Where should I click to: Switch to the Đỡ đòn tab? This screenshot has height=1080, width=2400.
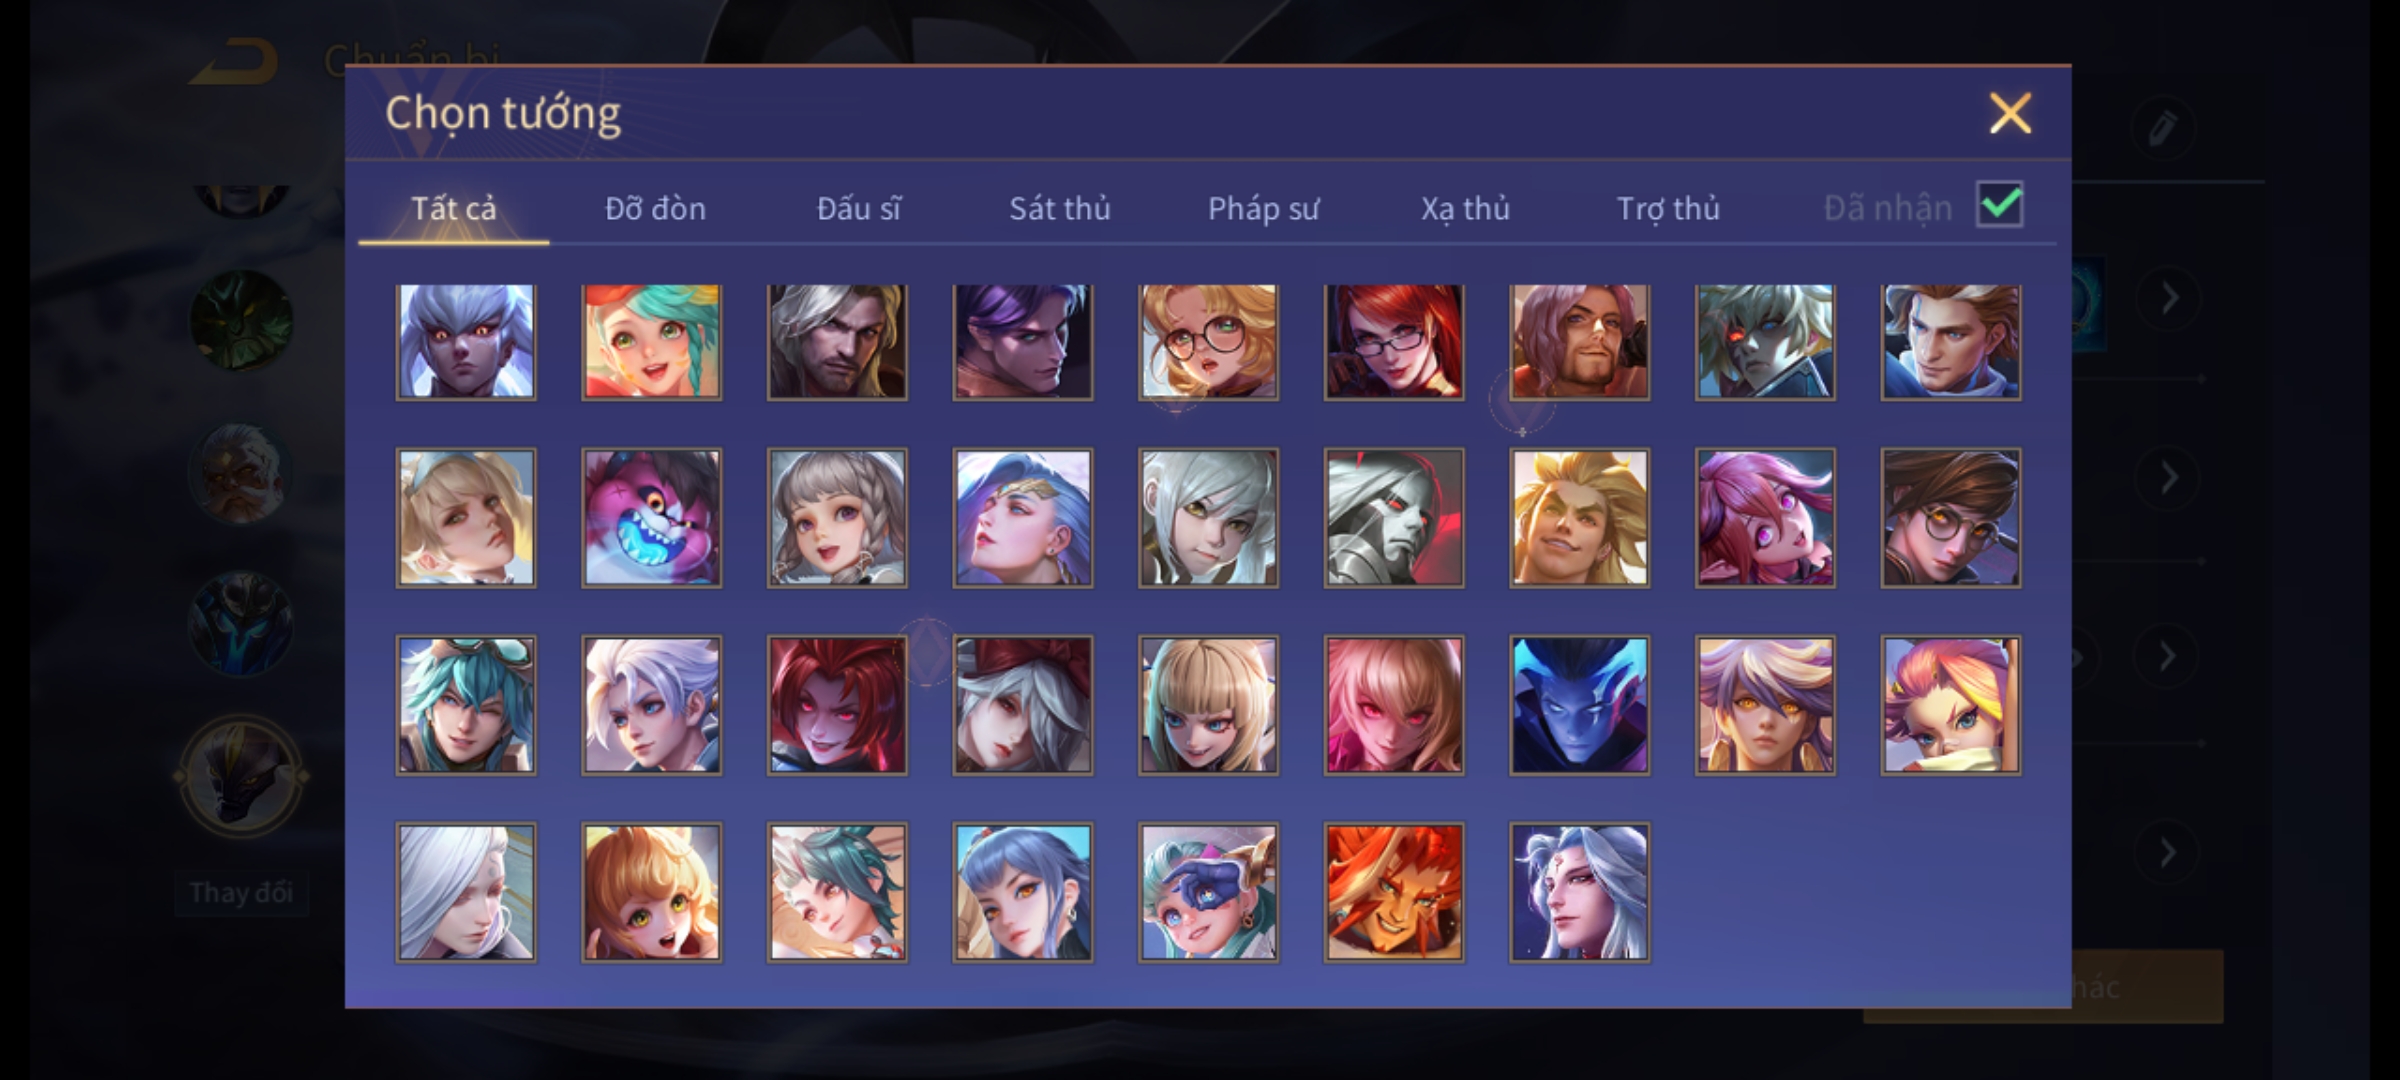tap(656, 208)
